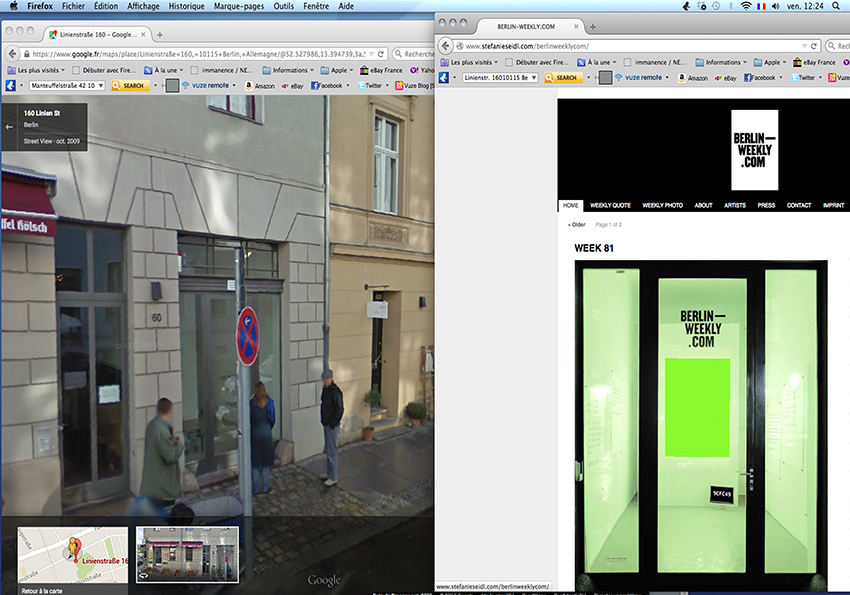Viewport: 850px width, 595px height.
Task: Click the Vuze frog logo in the Berlin-Weekly window toolbar
Action: pyautogui.click(x=444, y=77)
